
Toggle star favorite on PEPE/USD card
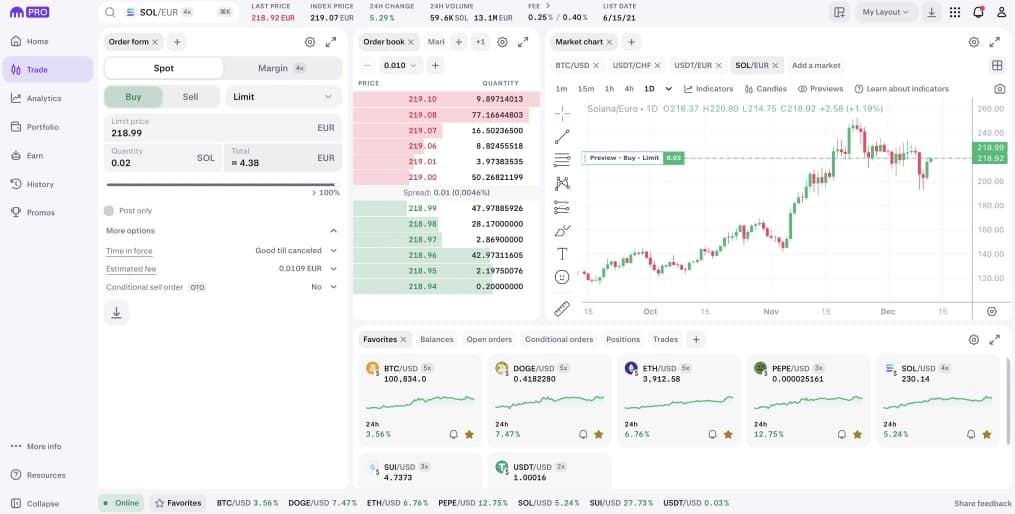pyautogui.click(x=858, y=434)
